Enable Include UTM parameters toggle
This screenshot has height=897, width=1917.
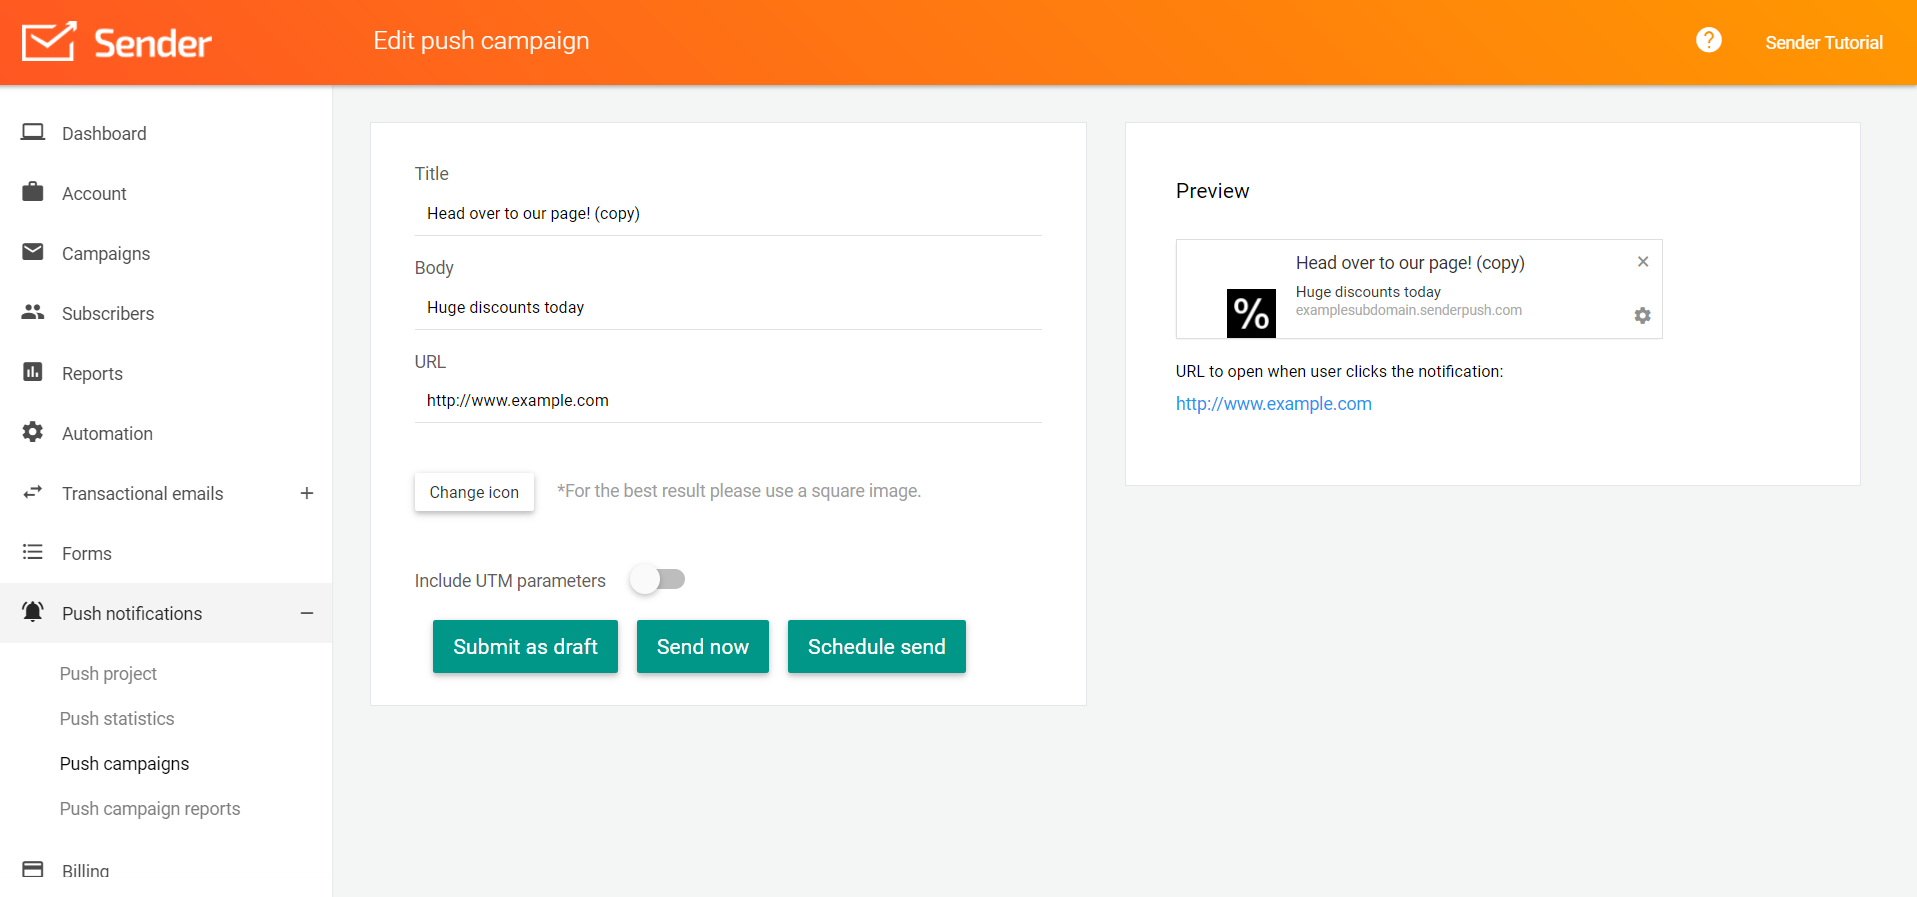pos(658,580)
